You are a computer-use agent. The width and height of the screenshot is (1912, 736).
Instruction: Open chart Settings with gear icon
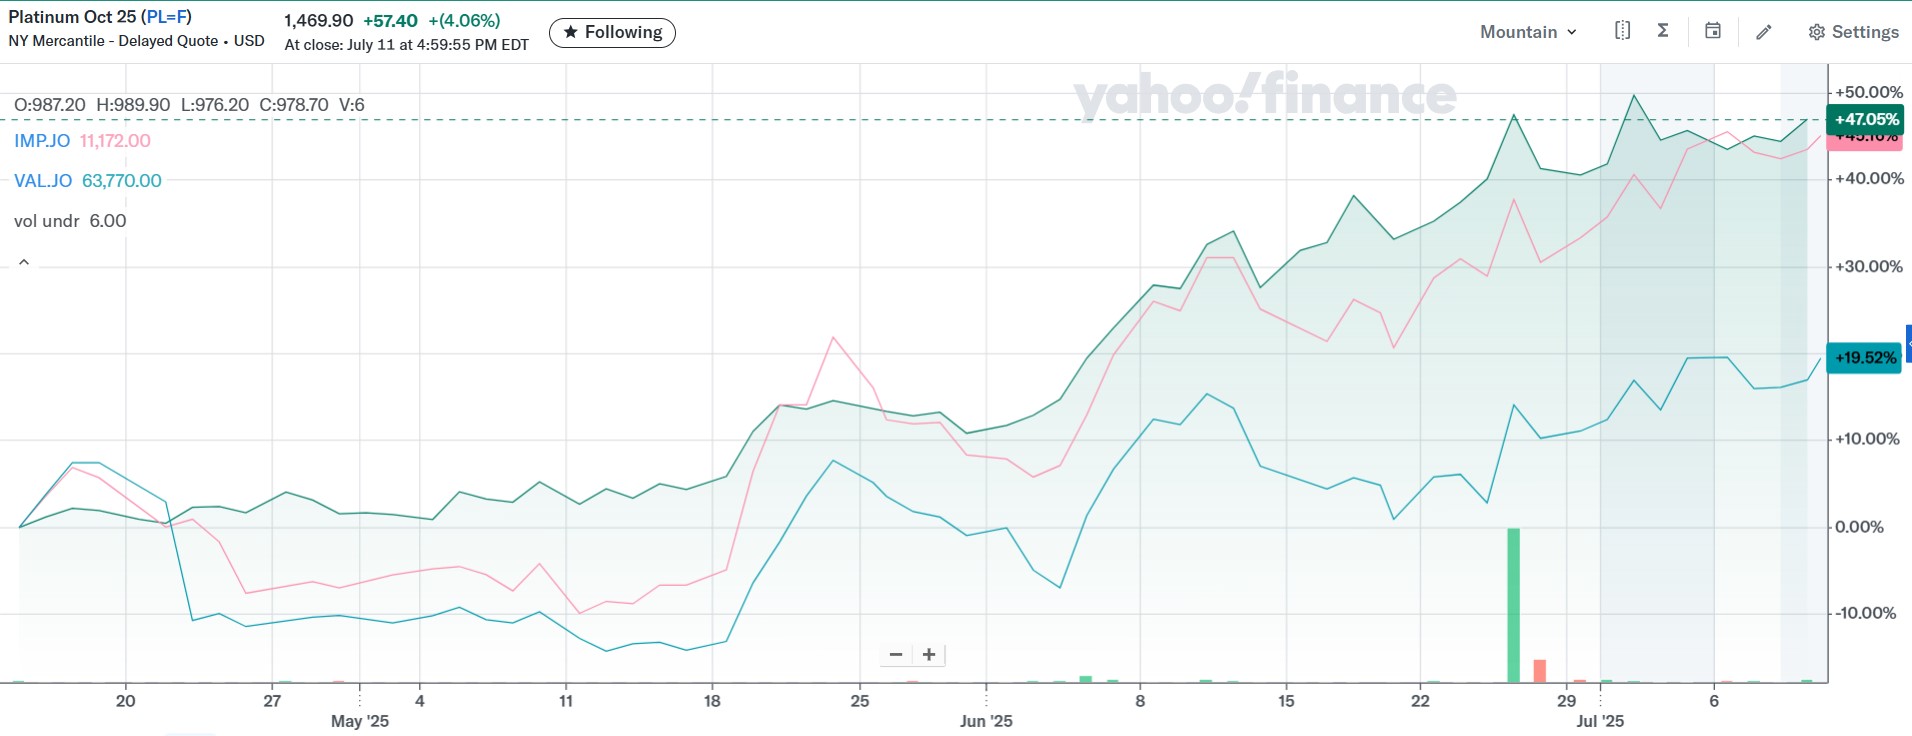pyautogui.click(x=1853, y=32)
